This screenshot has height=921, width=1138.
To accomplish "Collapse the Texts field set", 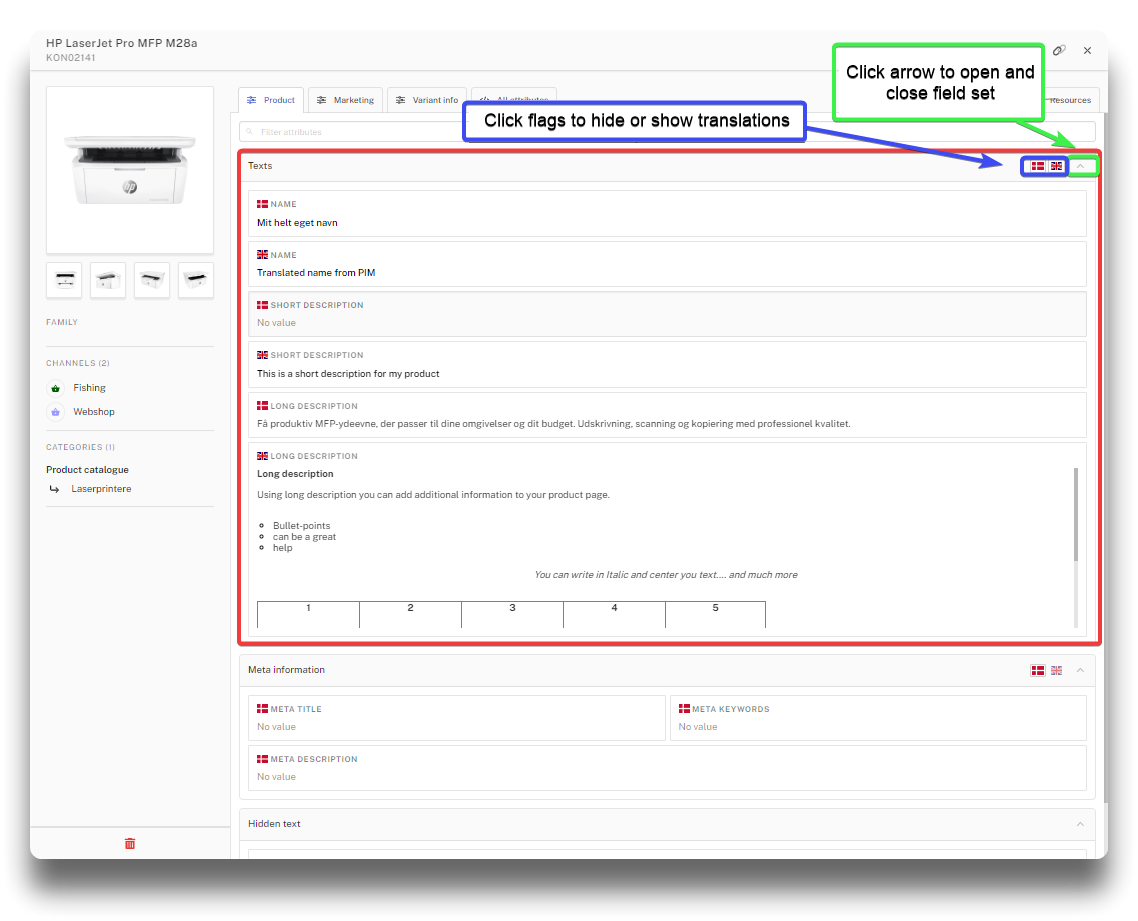I will pos(1080,166).
